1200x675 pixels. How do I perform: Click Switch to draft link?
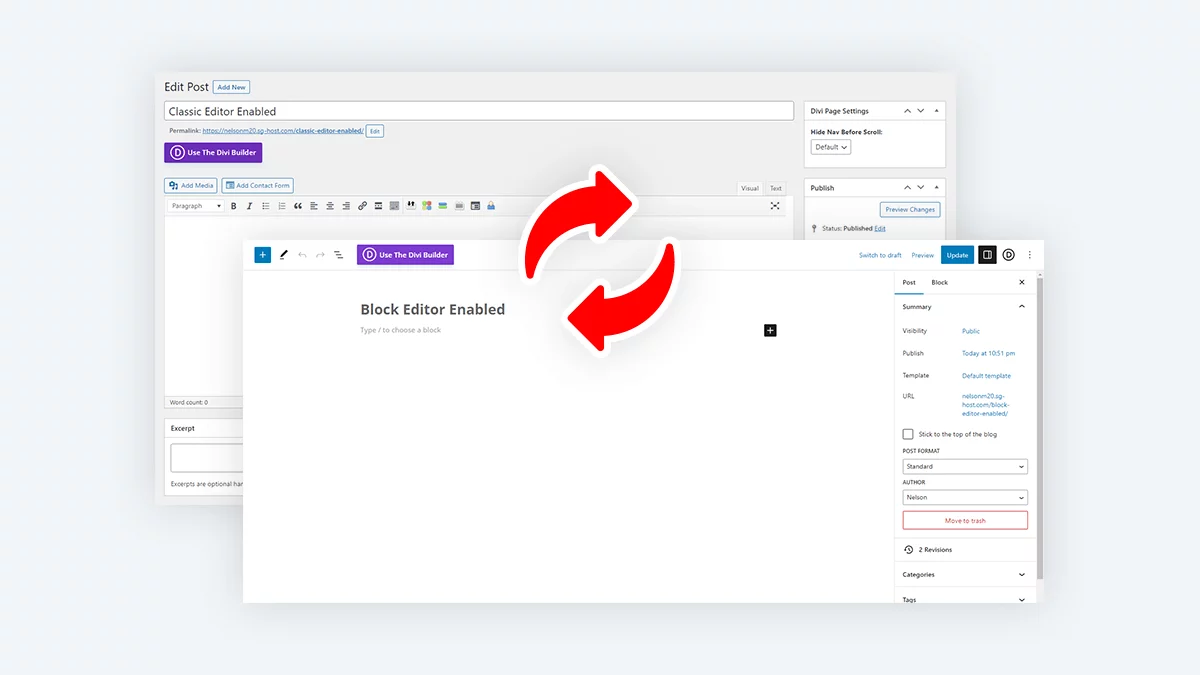[880, 255]
